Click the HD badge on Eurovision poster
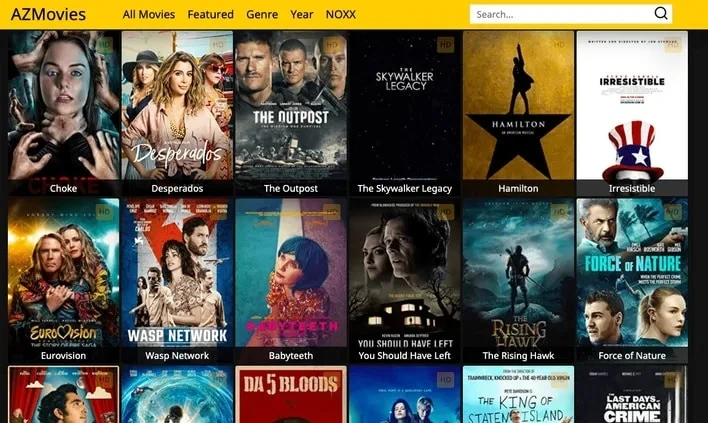This screenshot has height=423, width=708. click(104, 212)
